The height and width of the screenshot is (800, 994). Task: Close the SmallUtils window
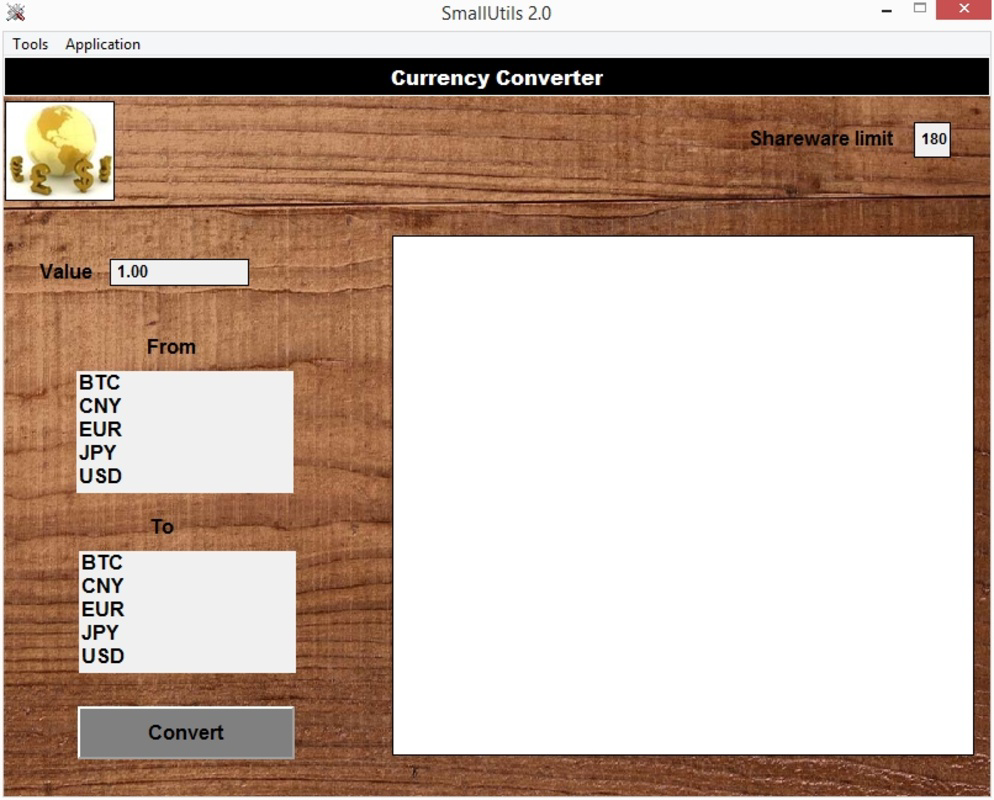[x=964, y=10]
